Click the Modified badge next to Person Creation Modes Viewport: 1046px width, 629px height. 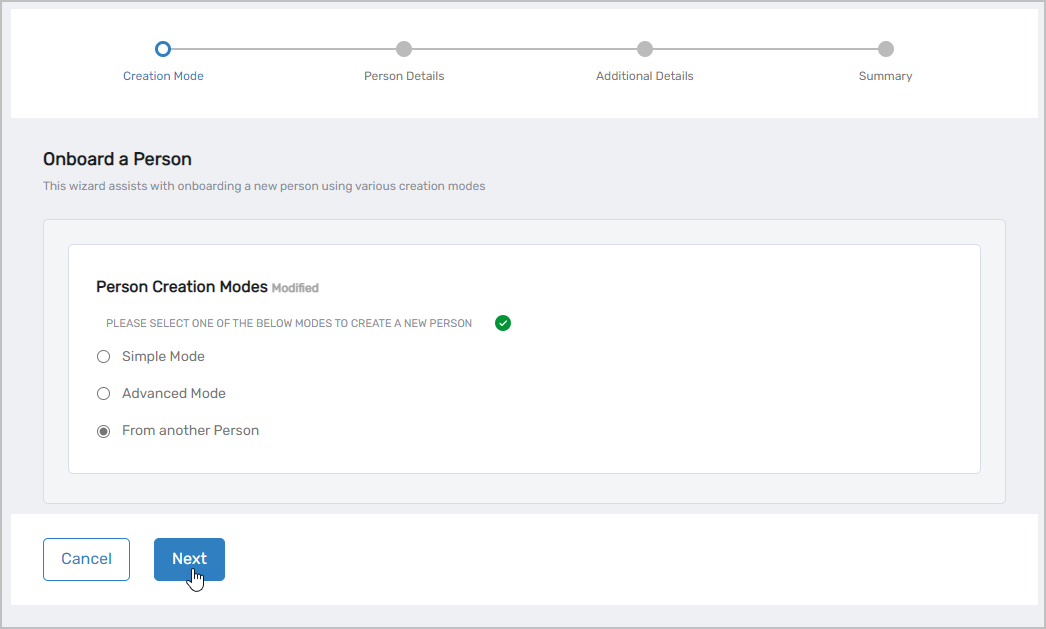(295, 287)
